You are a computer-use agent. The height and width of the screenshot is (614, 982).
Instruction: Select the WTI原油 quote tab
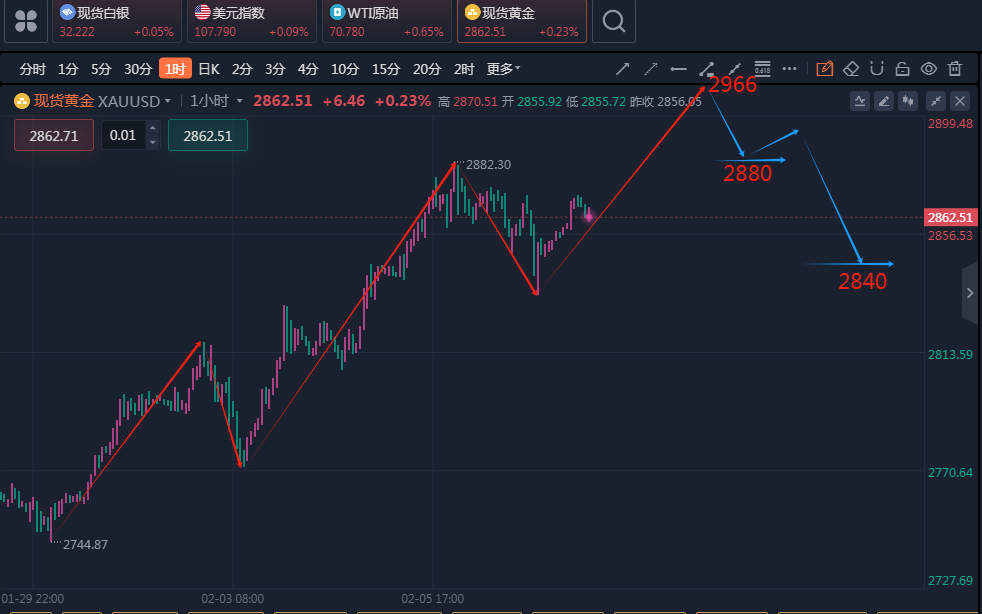386,21
